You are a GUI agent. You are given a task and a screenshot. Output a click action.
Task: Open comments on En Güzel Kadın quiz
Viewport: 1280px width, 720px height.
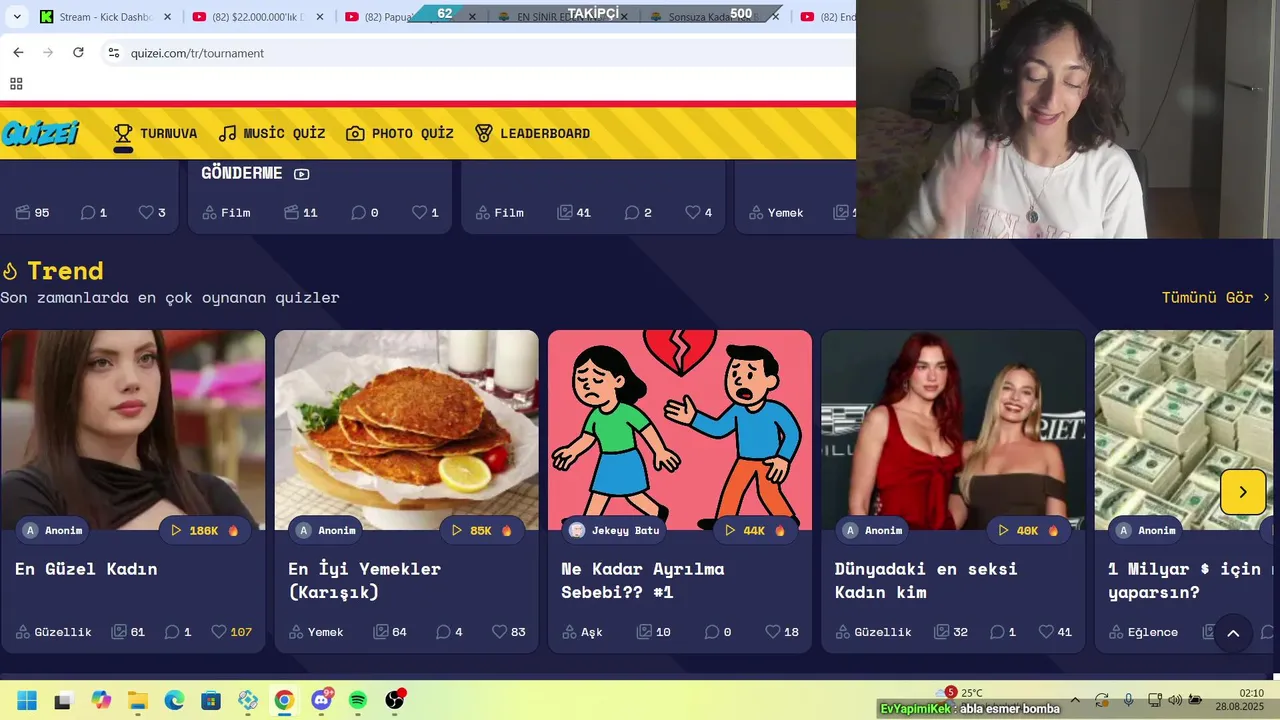[x=178, y=632]
